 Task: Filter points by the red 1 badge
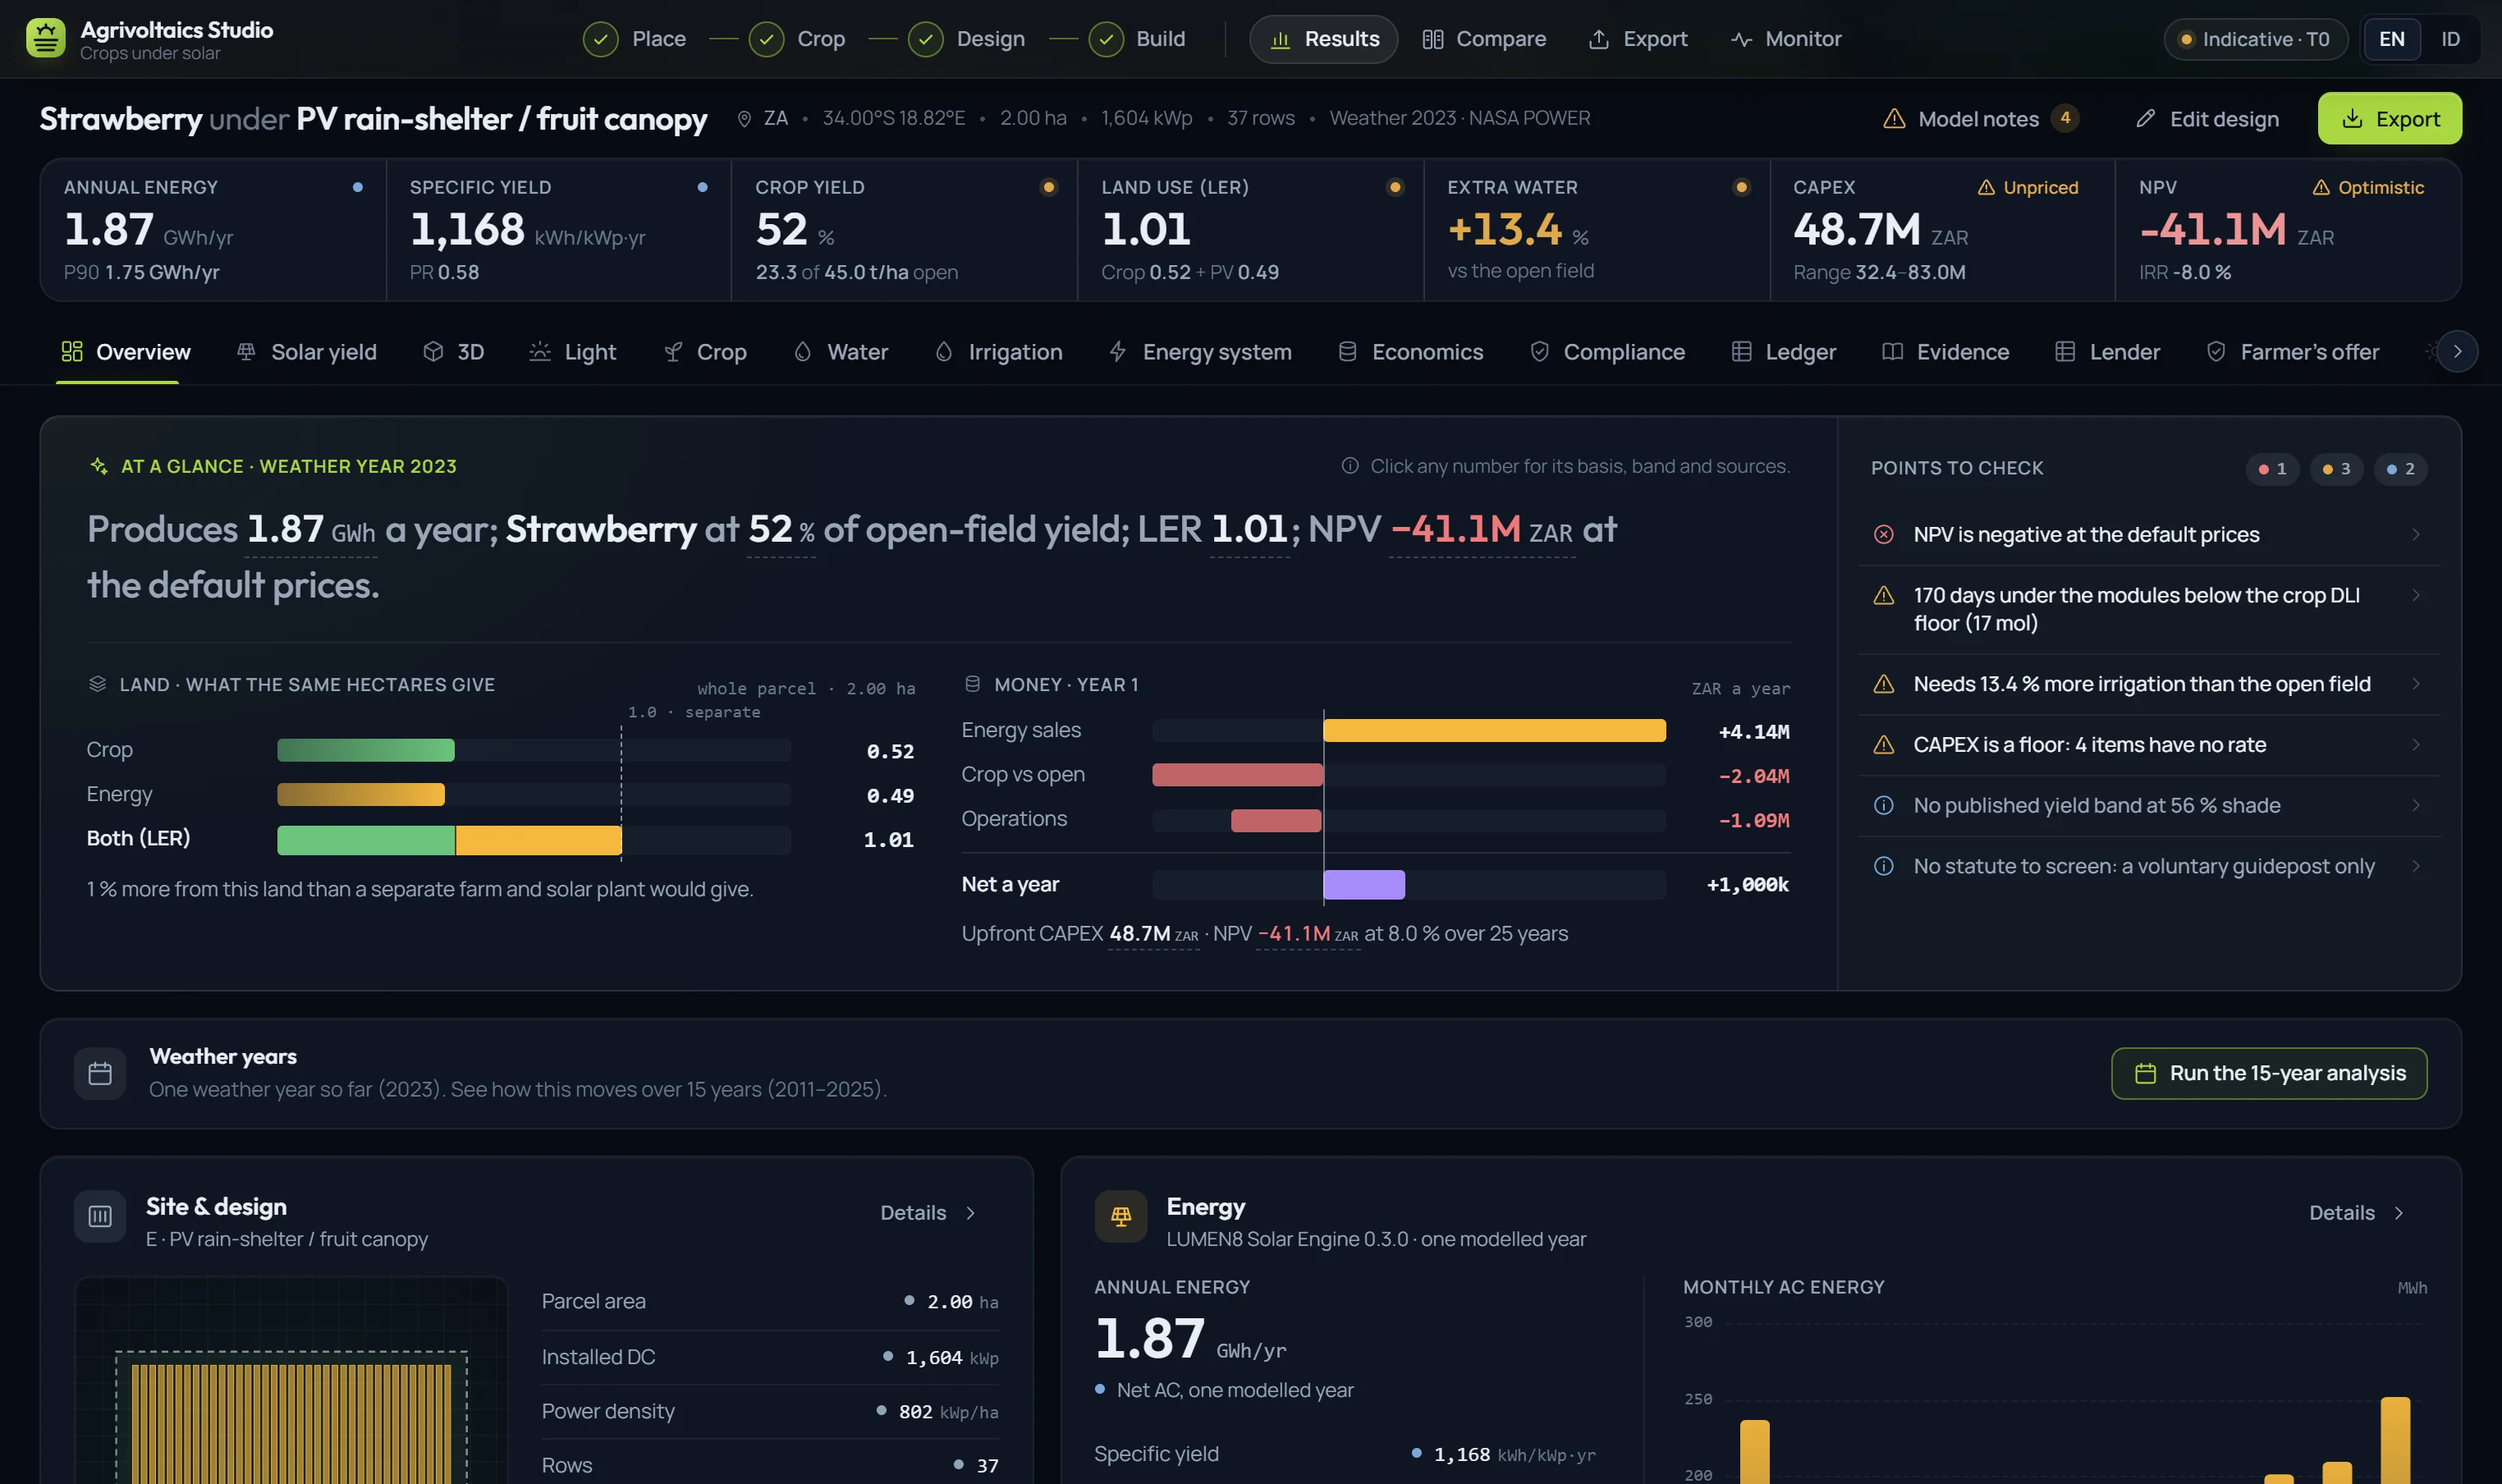tap(2272, 469)
